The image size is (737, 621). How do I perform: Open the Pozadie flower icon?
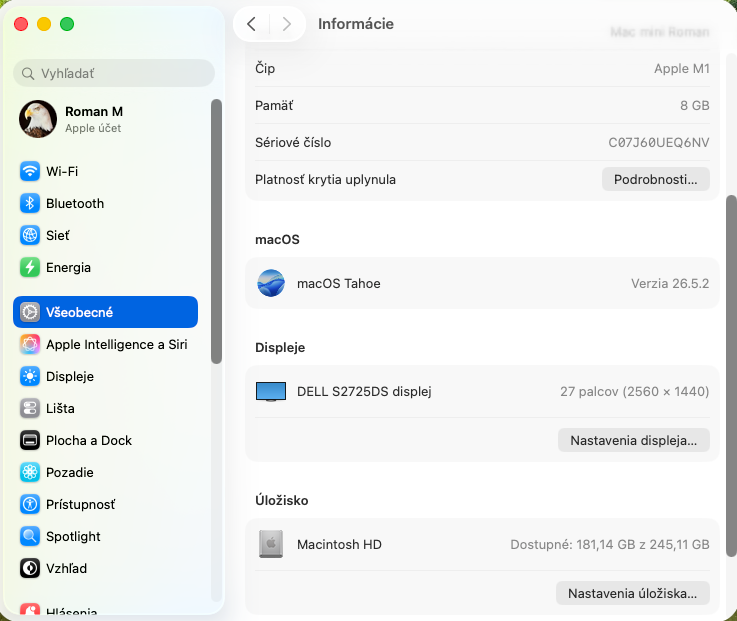pyautogui.click(x=30, y=472)
